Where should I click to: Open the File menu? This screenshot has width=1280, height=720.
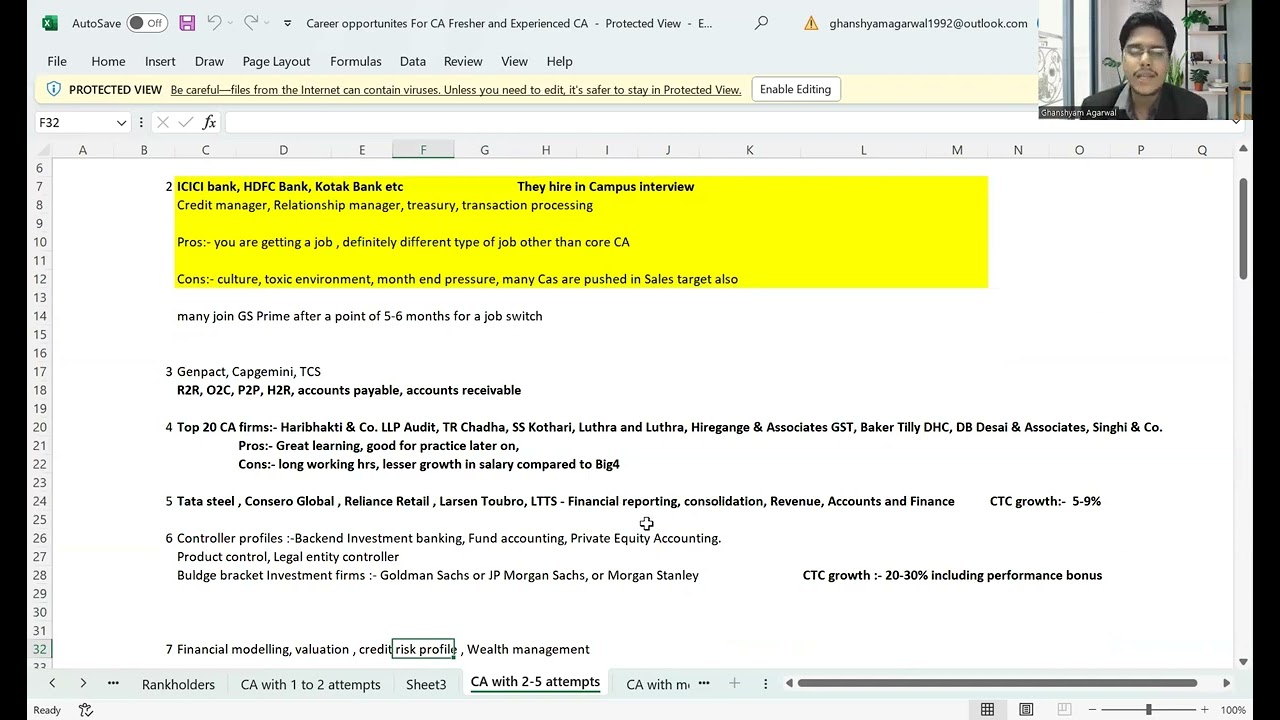click(x=57, y=61)
